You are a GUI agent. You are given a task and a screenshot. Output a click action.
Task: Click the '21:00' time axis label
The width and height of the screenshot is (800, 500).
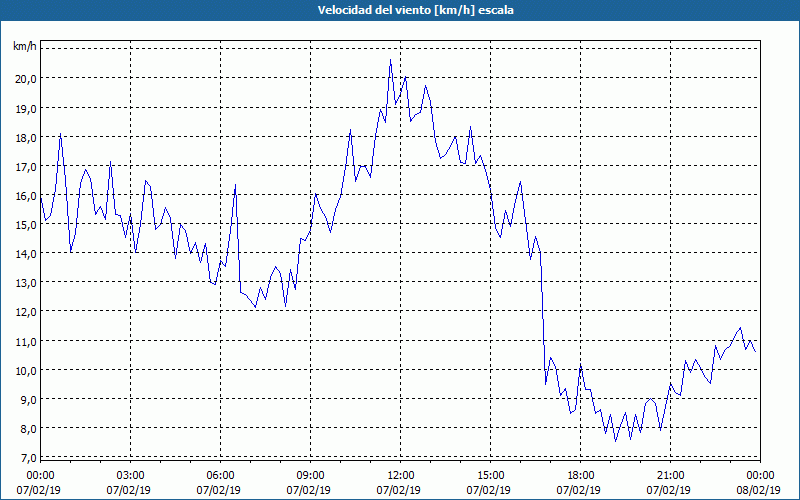pyautogui.click(x=670, y=476)
